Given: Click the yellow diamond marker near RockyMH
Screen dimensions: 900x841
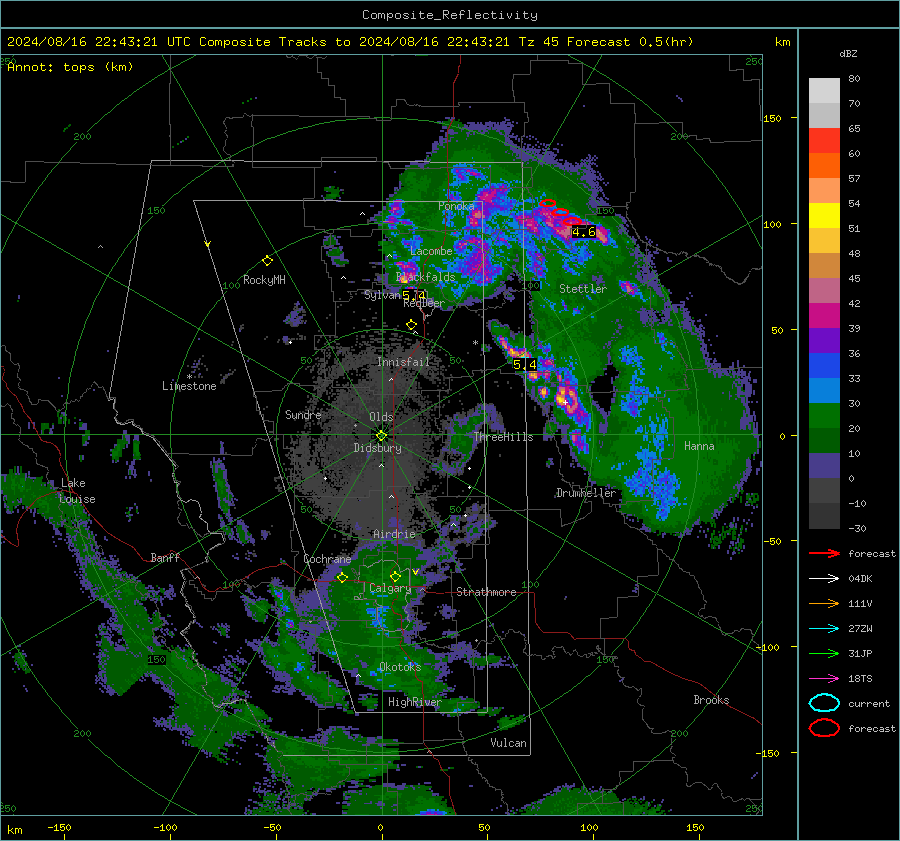Looking at the screenshot, I should pos(267,261).
